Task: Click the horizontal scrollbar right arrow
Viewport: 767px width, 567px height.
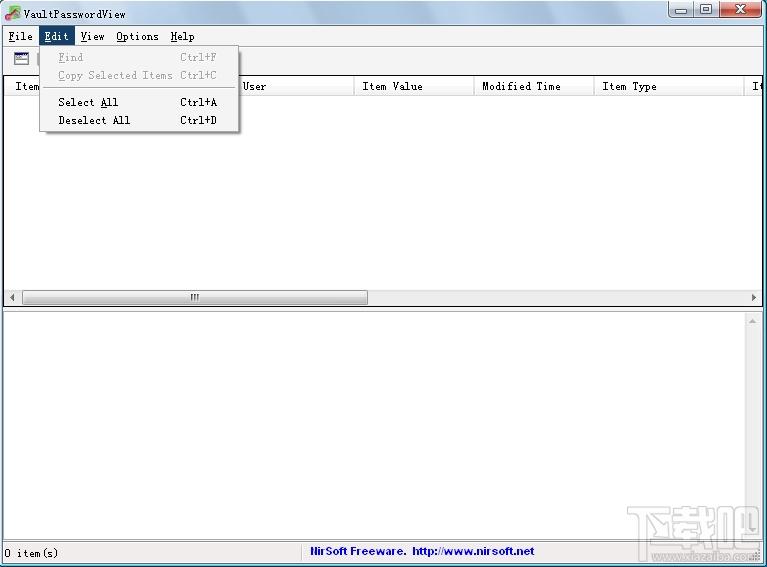Action: click(x=754, y=297)
